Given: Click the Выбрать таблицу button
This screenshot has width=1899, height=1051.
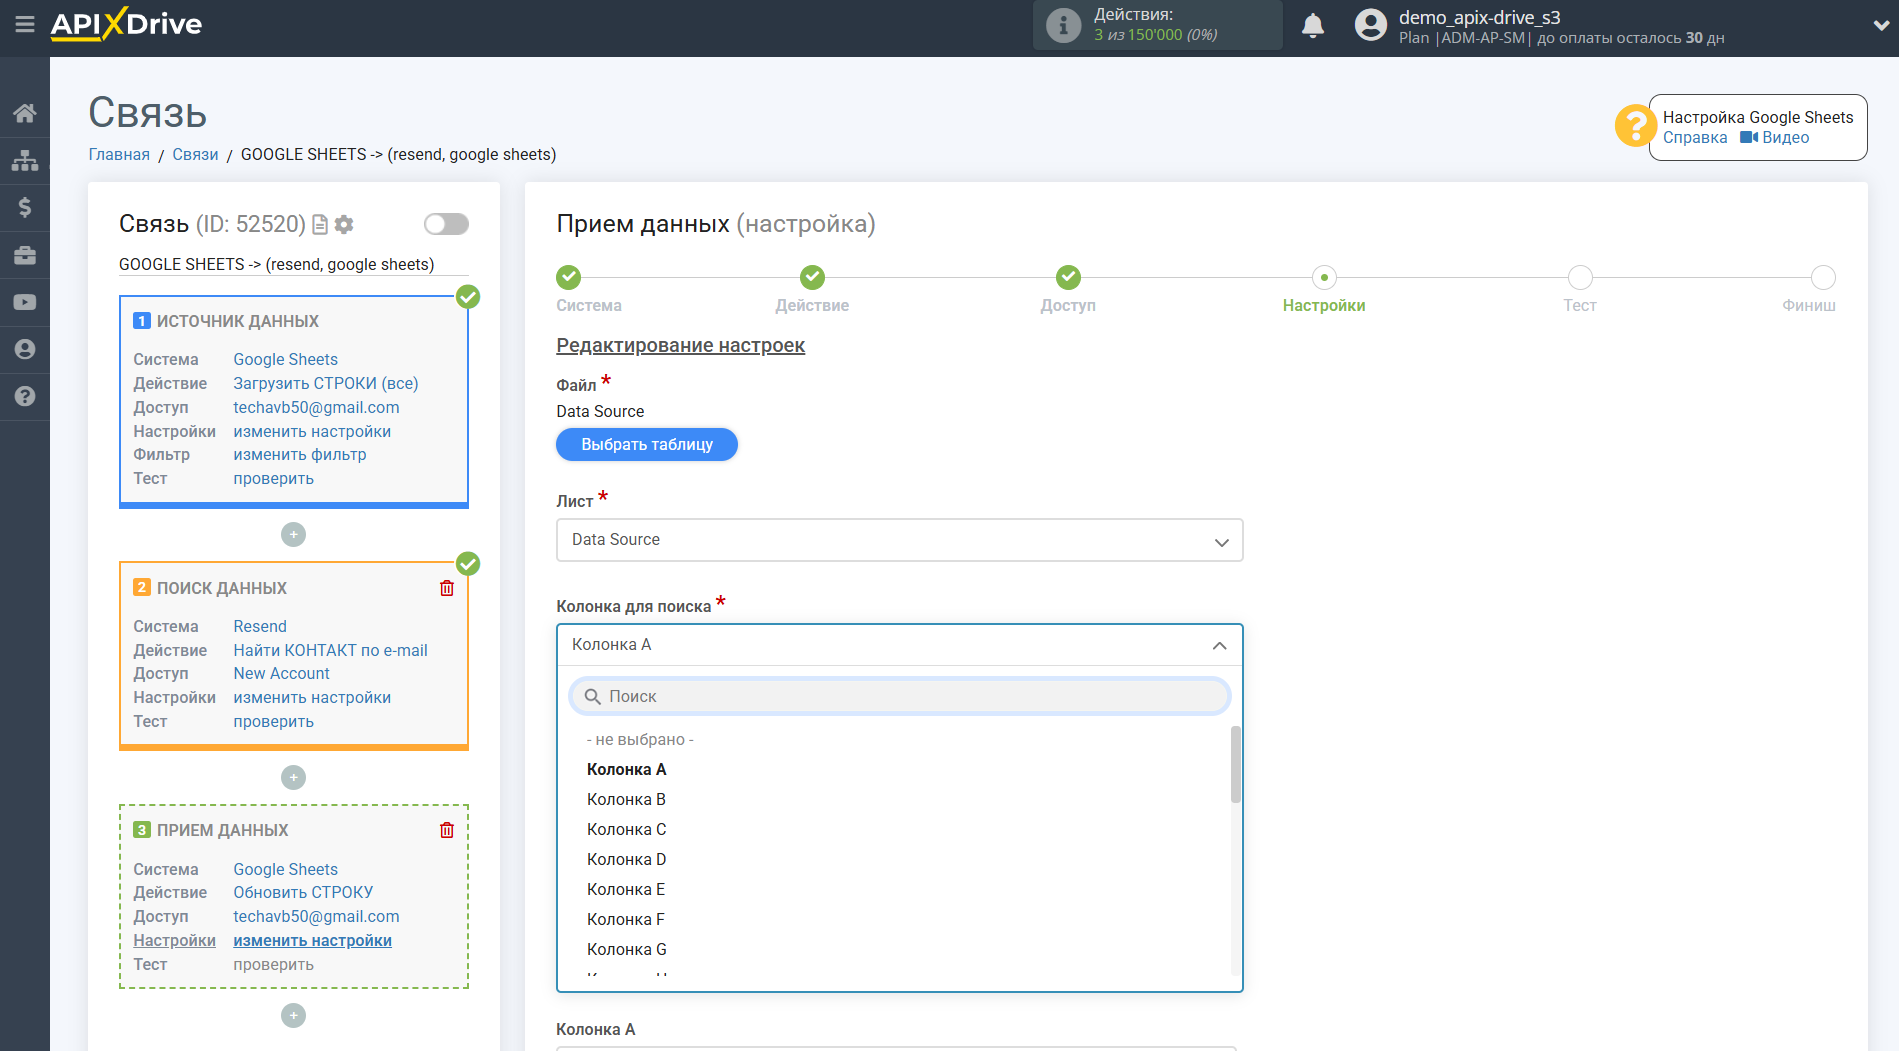Looking at the screenshot, I should click(646, 445).
